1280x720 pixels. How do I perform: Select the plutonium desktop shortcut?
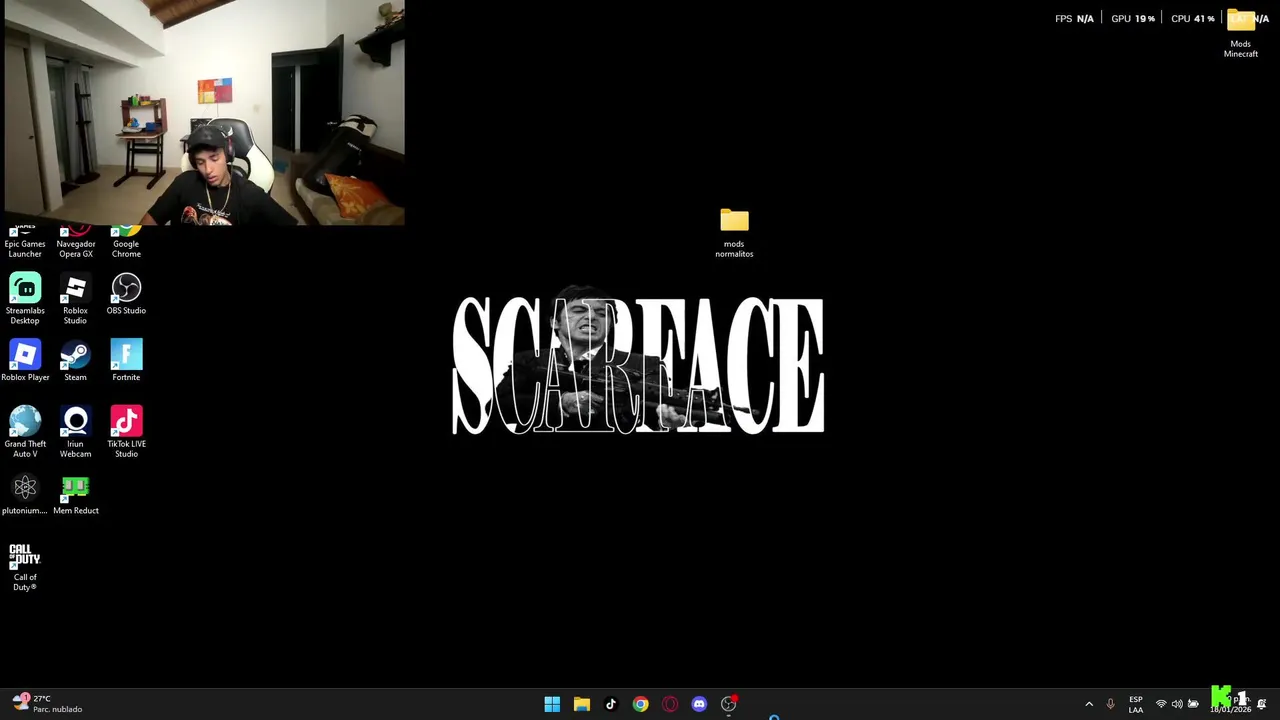(x=25, y=494)
